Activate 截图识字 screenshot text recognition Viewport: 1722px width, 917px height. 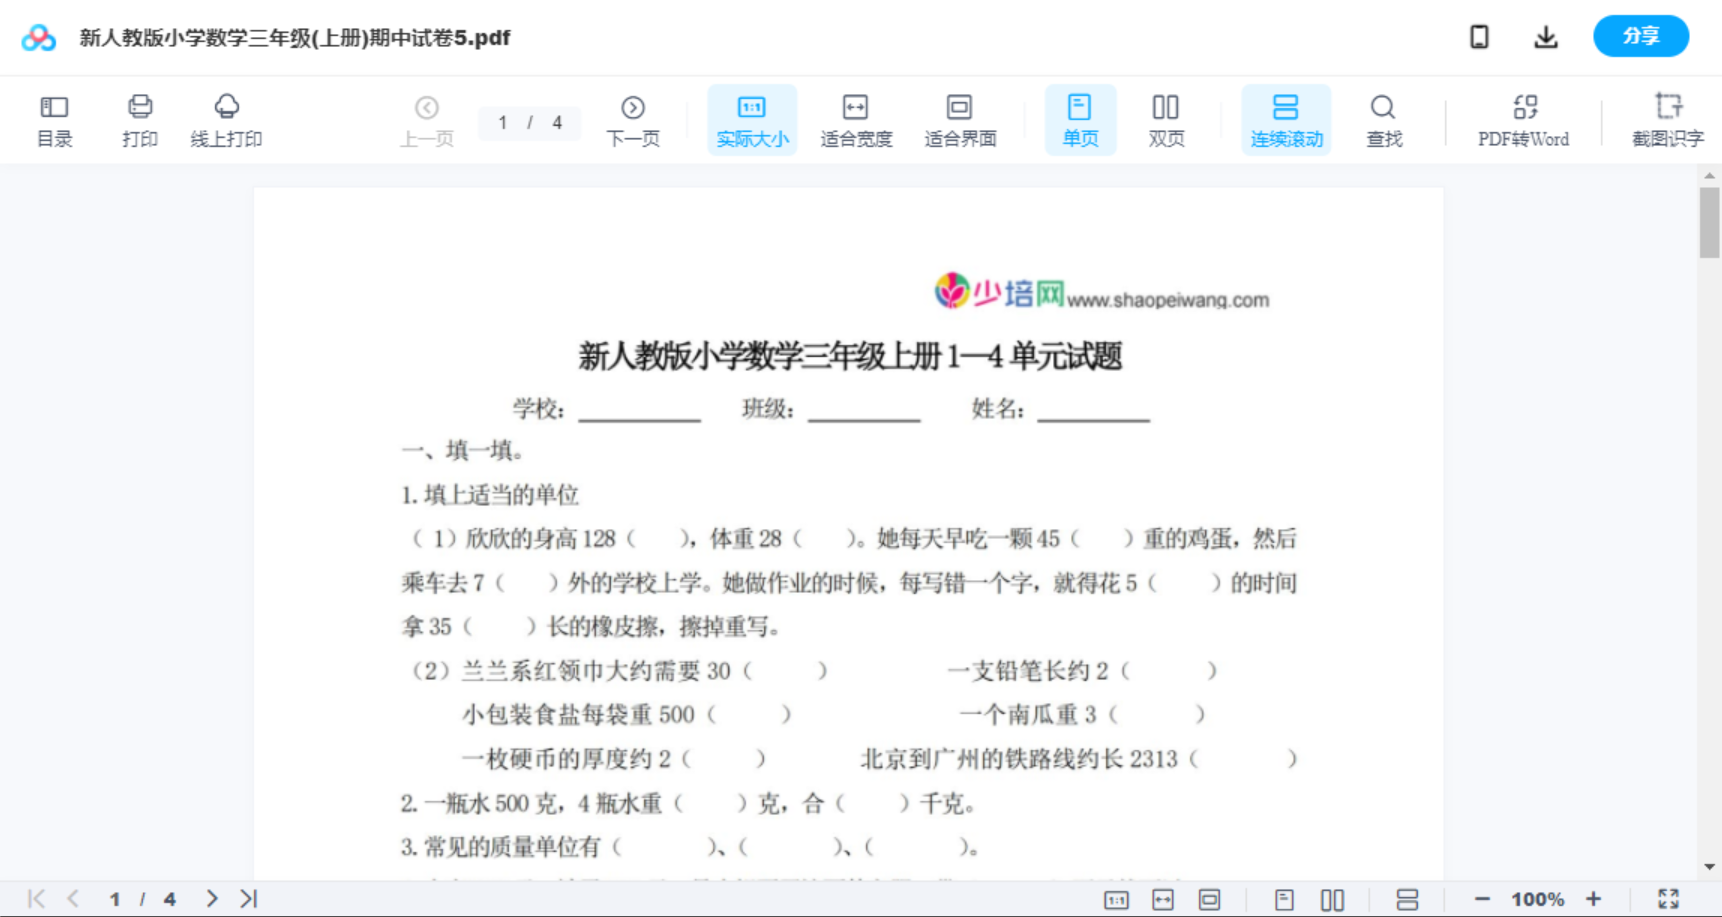(x=1668, y=119)
